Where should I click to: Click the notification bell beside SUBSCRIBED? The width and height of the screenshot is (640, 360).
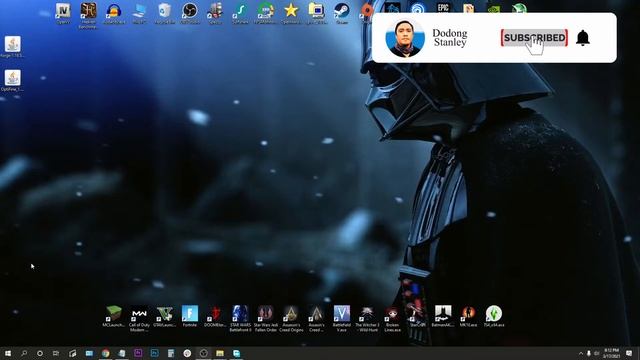pyautogui.click(x=583, y=38)
